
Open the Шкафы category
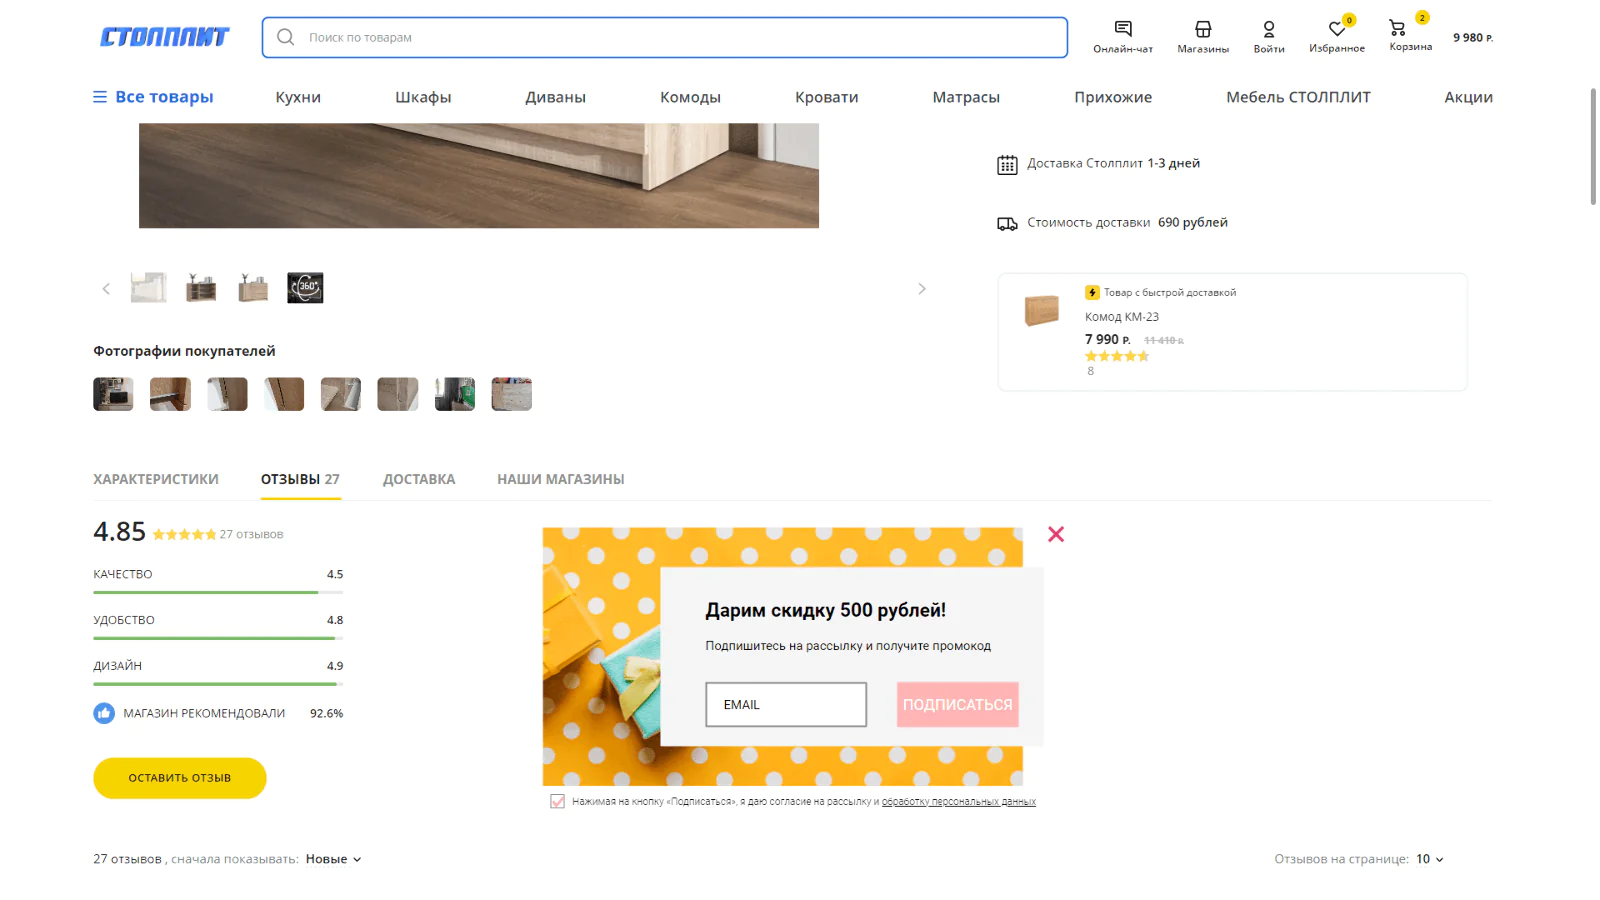pyautogui.click(x=423, y=97)
